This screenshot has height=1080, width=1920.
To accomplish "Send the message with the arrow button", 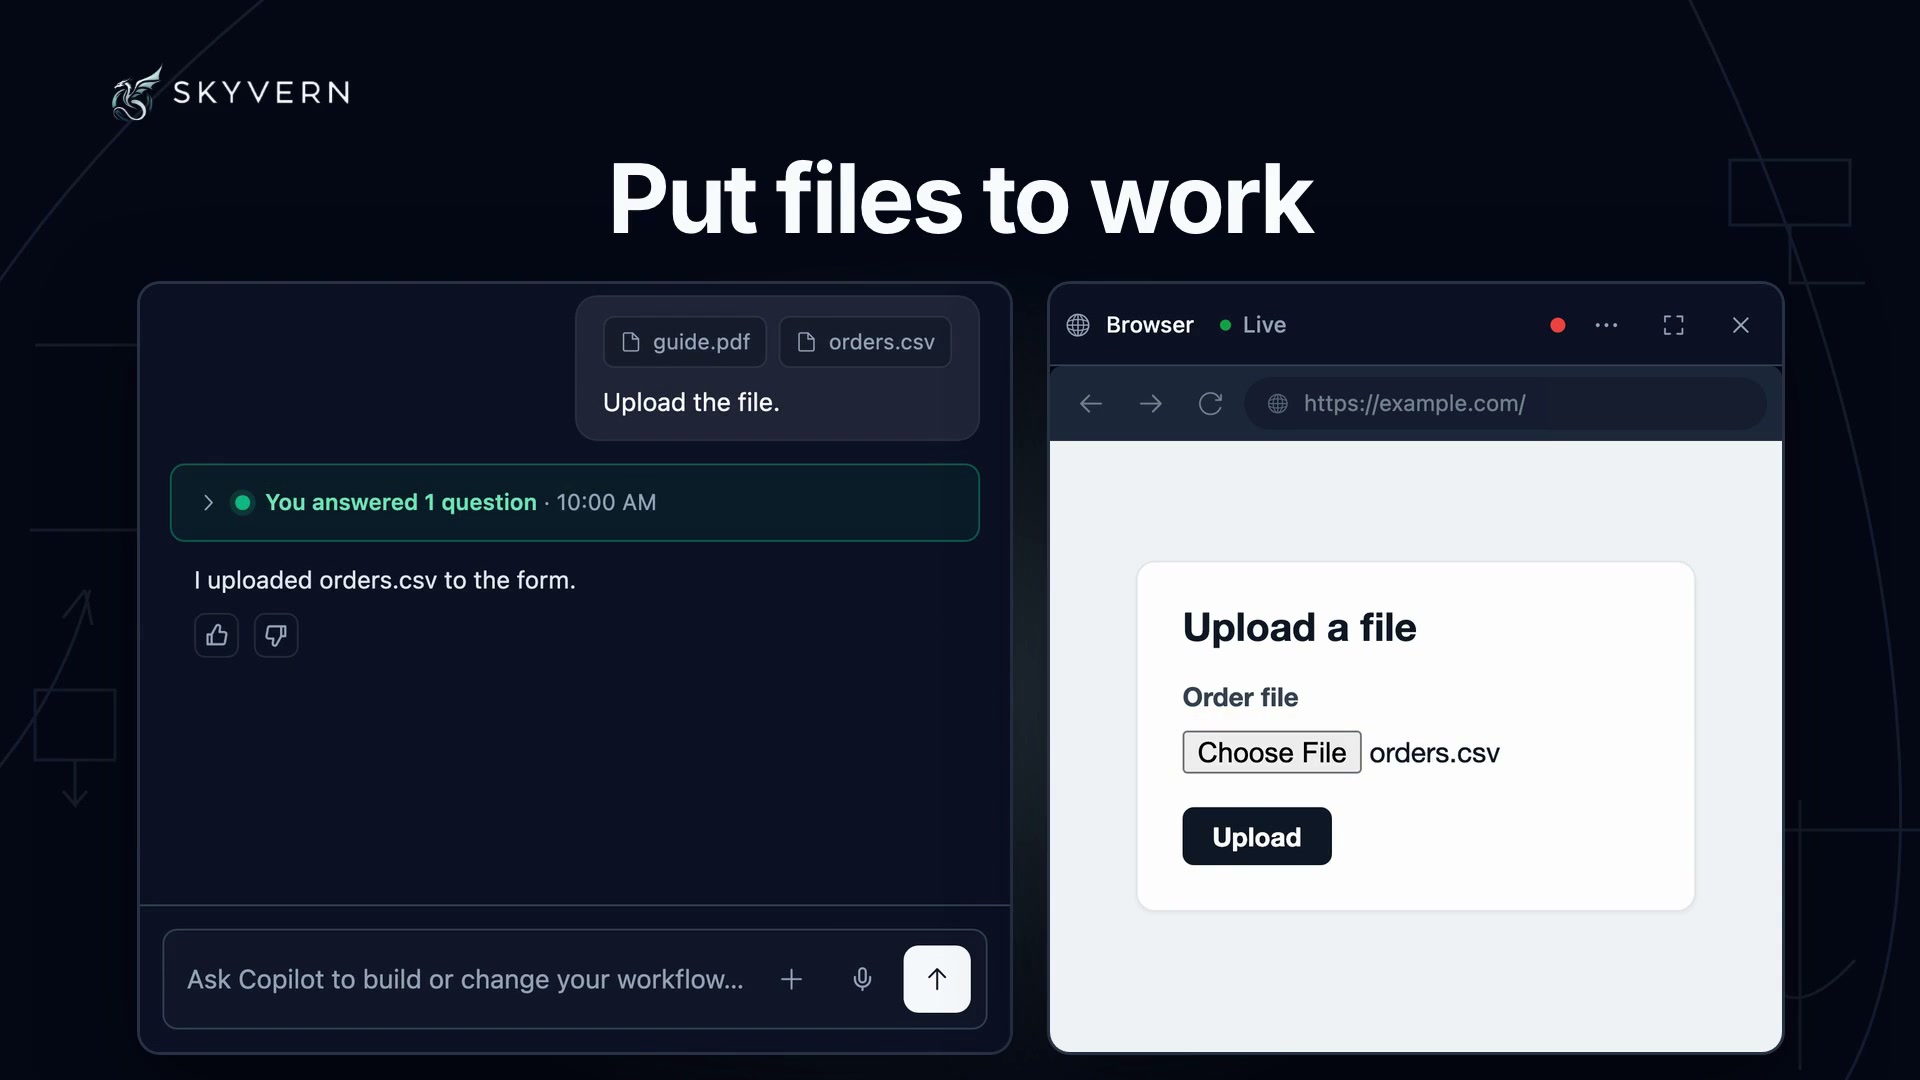I will pyautogui.click(x=937, y=979).
